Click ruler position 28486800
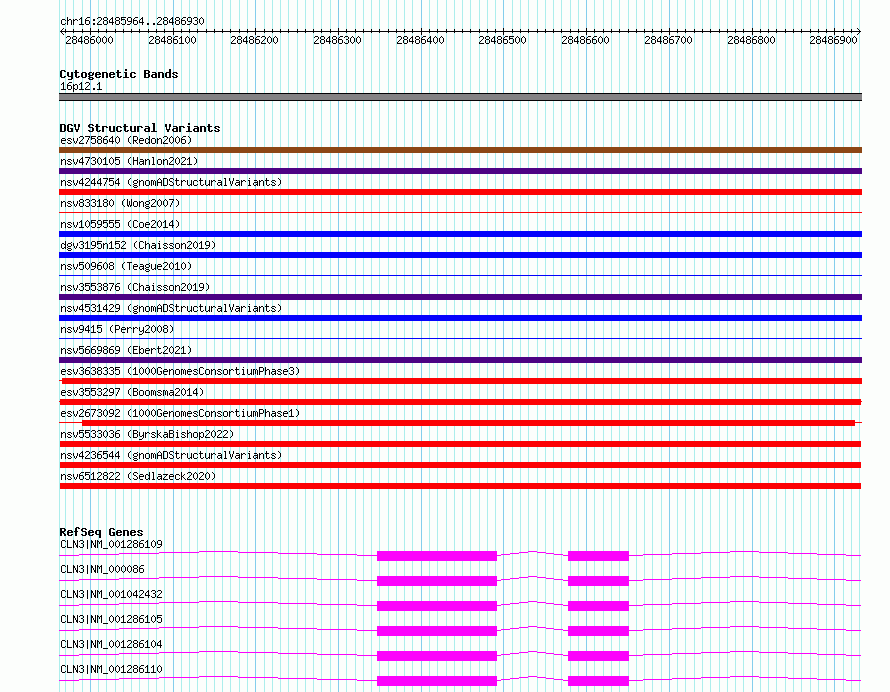 point(751,40)
